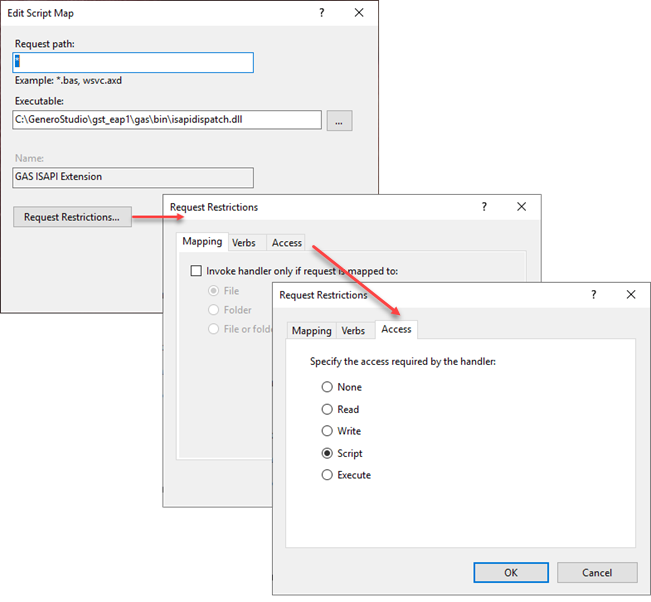Select the File radio button
This screenshot has width=651, height=602.
tap(213, 291)
